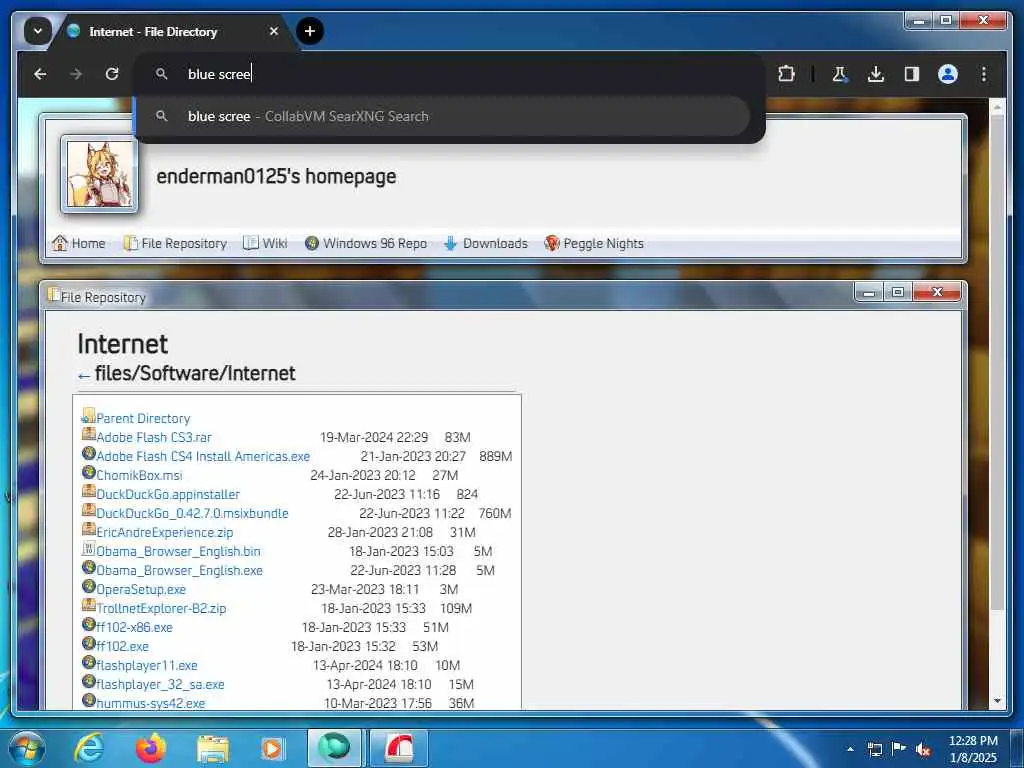Download TrollnetExplorer-B2.zip
The height and width of the screenshot is (768, 1024).
click(x=161, y=608)
